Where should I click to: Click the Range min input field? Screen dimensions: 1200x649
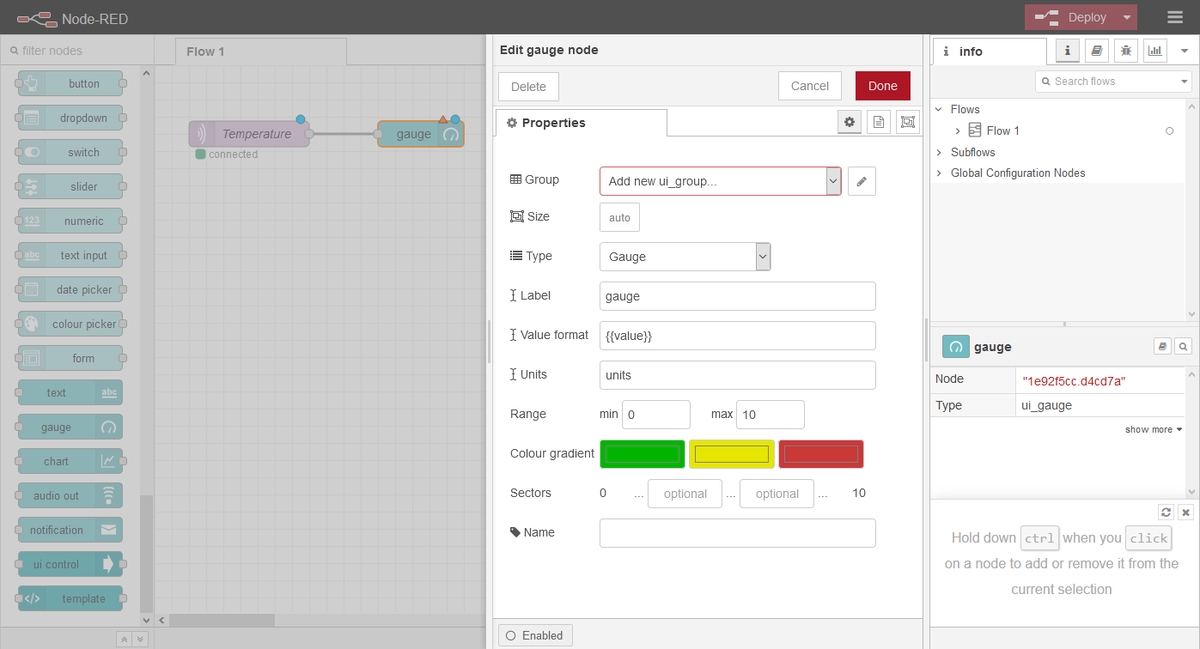tap(656, 414)
